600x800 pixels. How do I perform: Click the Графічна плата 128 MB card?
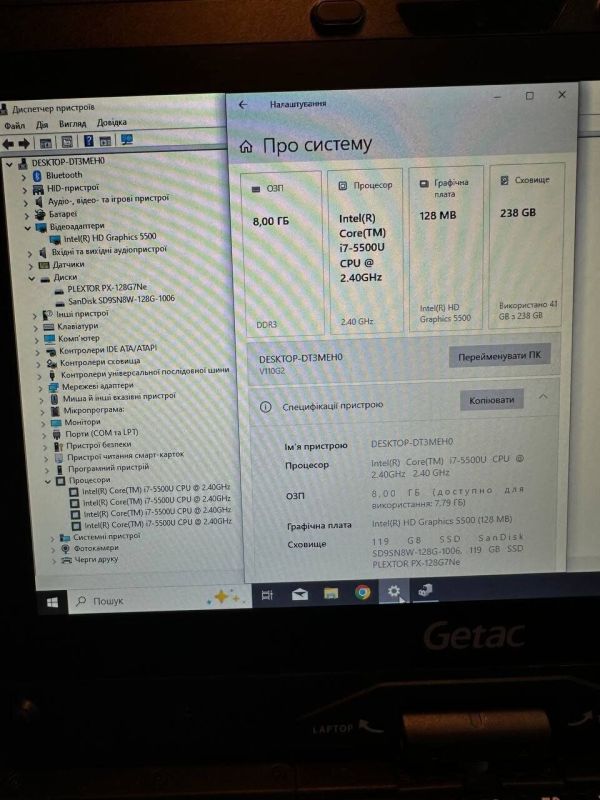pos(445,249)
